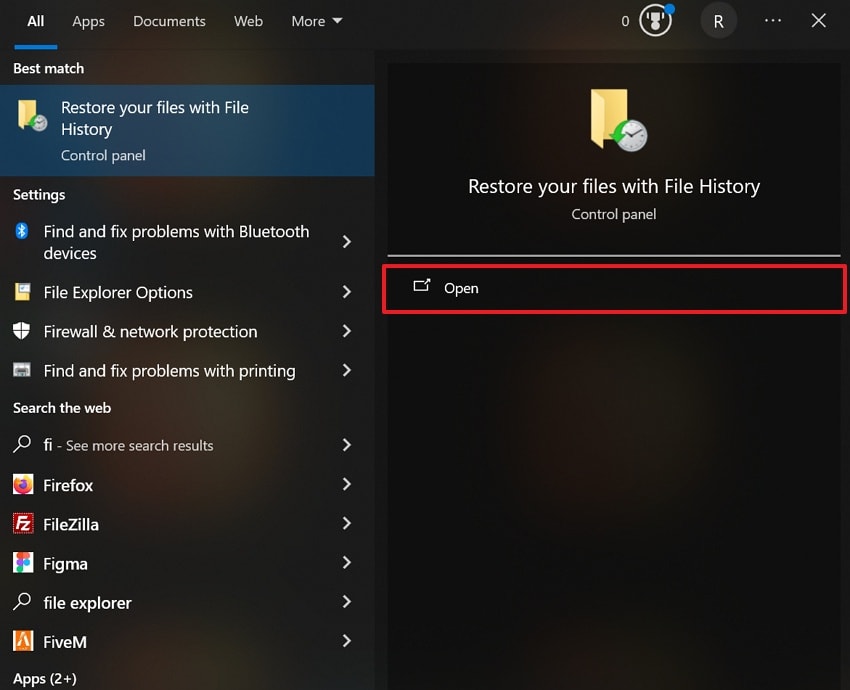Viewport: 850px width, 690px height.
Task: Click the Firewall & network protection shield icon
Action: coord(23,331)
